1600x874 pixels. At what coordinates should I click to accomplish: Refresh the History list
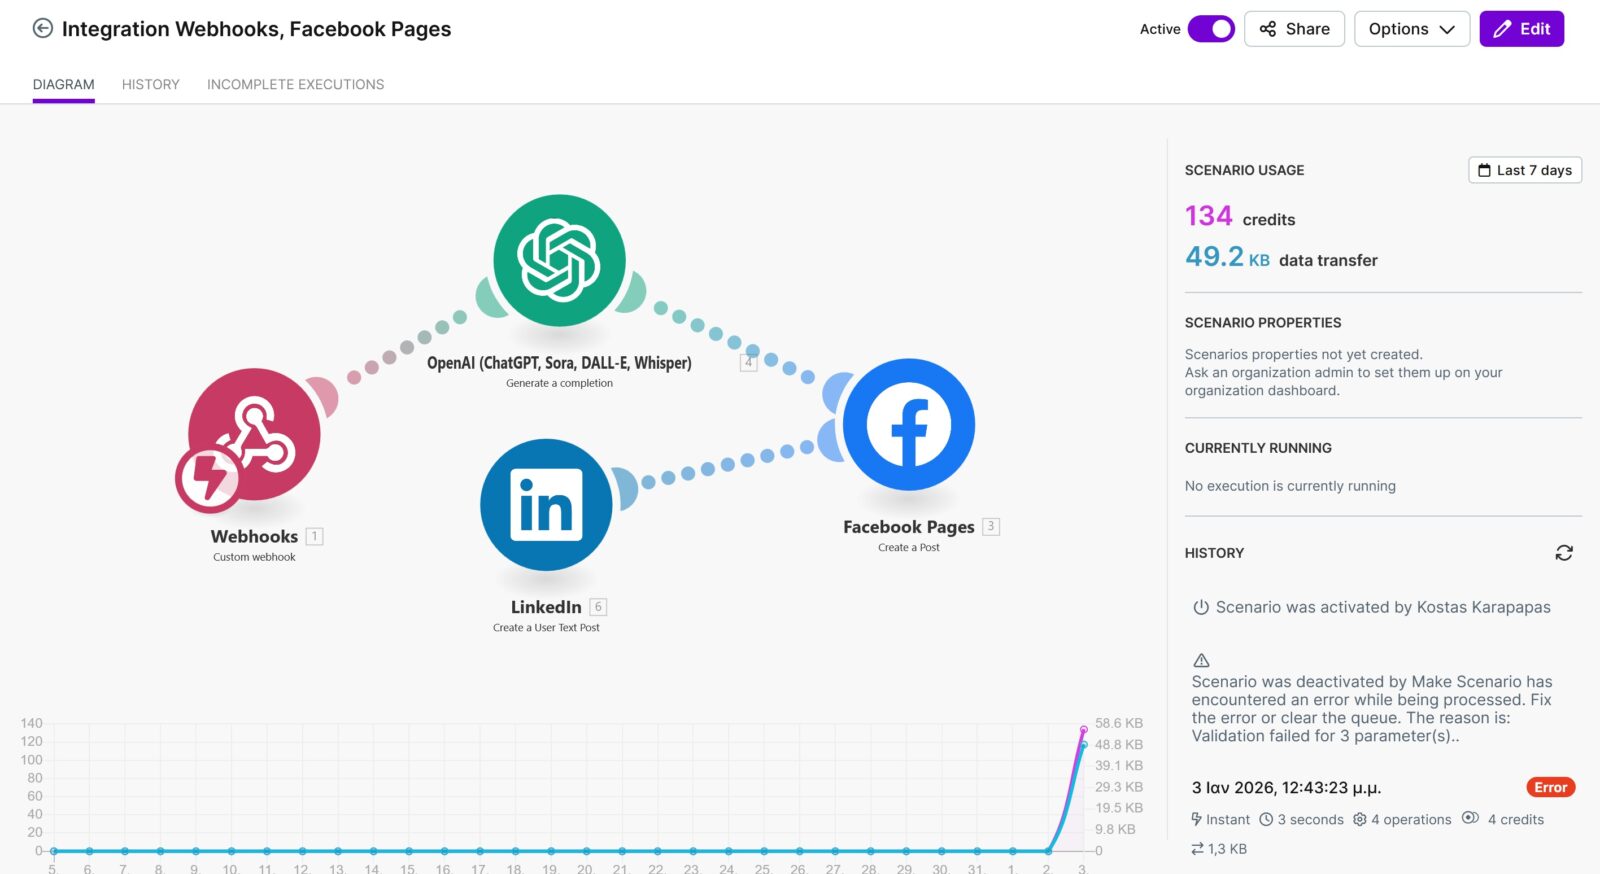pos(1564,553)
